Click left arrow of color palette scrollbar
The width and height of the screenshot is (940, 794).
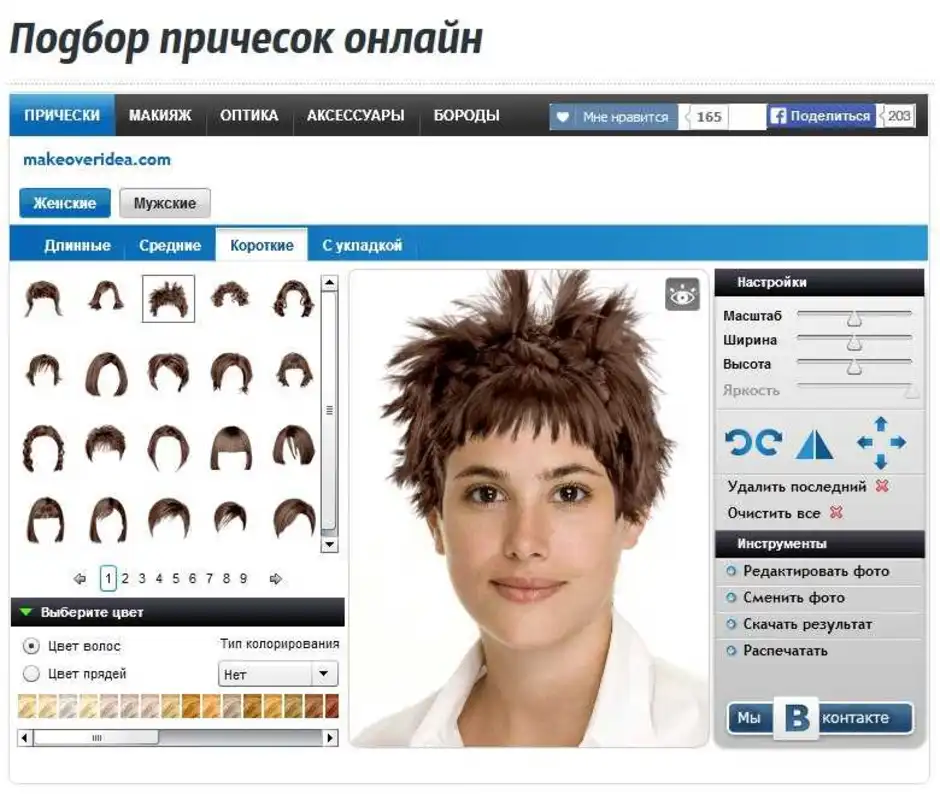click(x=25, y=738)
